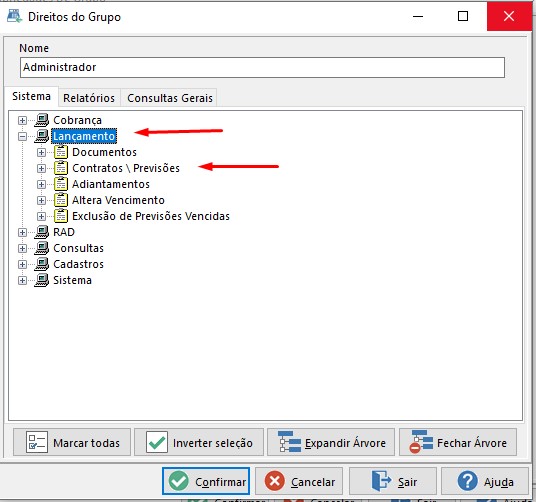Select the Adiantamentos label
Viewport: 536px width, 502px height.
(111, 184)
